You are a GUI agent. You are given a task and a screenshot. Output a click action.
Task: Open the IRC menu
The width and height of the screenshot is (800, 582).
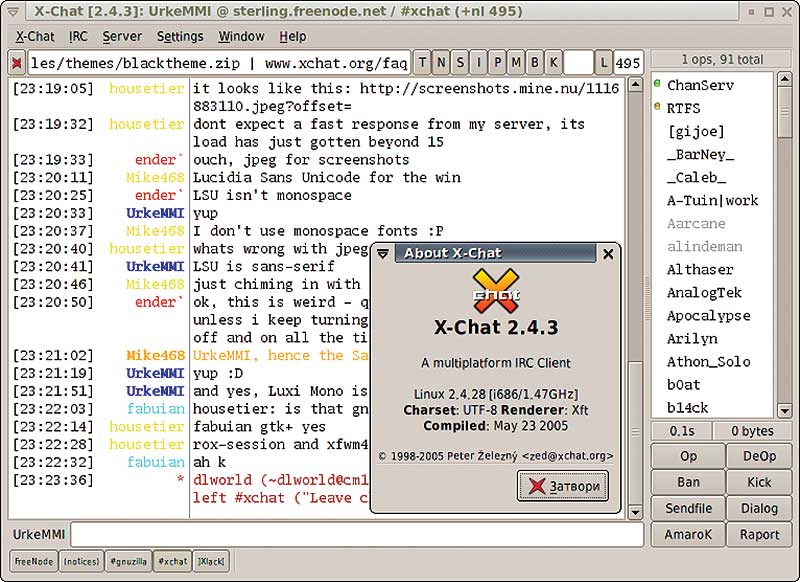point(79,37)
